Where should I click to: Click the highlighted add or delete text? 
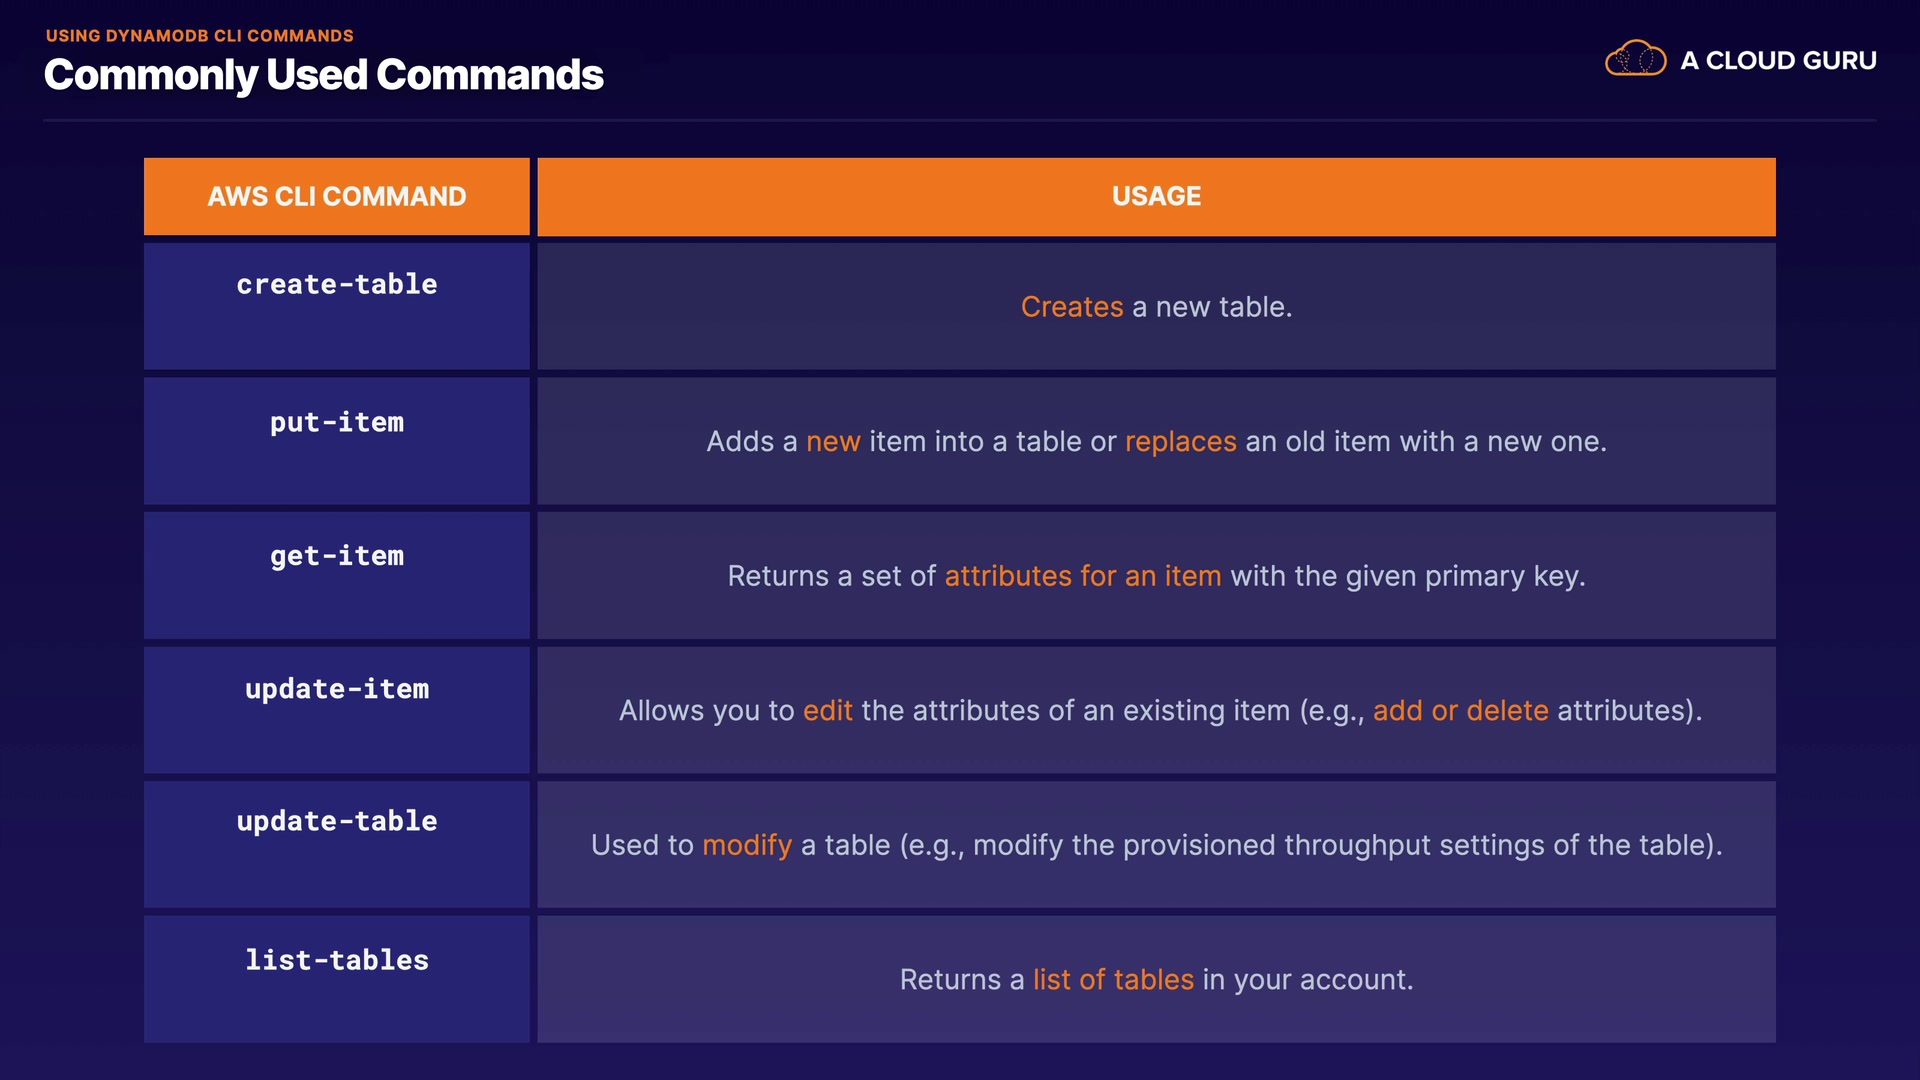(x=1460, y=711)
